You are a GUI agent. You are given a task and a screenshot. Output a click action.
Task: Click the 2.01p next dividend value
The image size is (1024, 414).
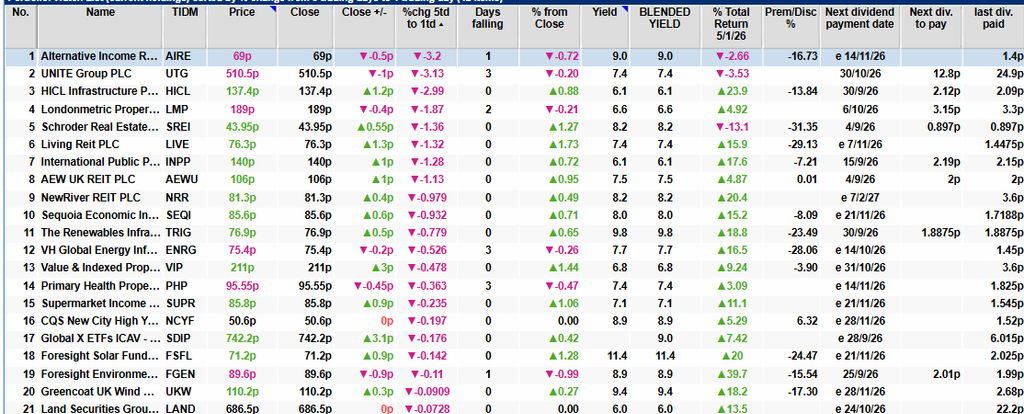[x=946, y=374]
